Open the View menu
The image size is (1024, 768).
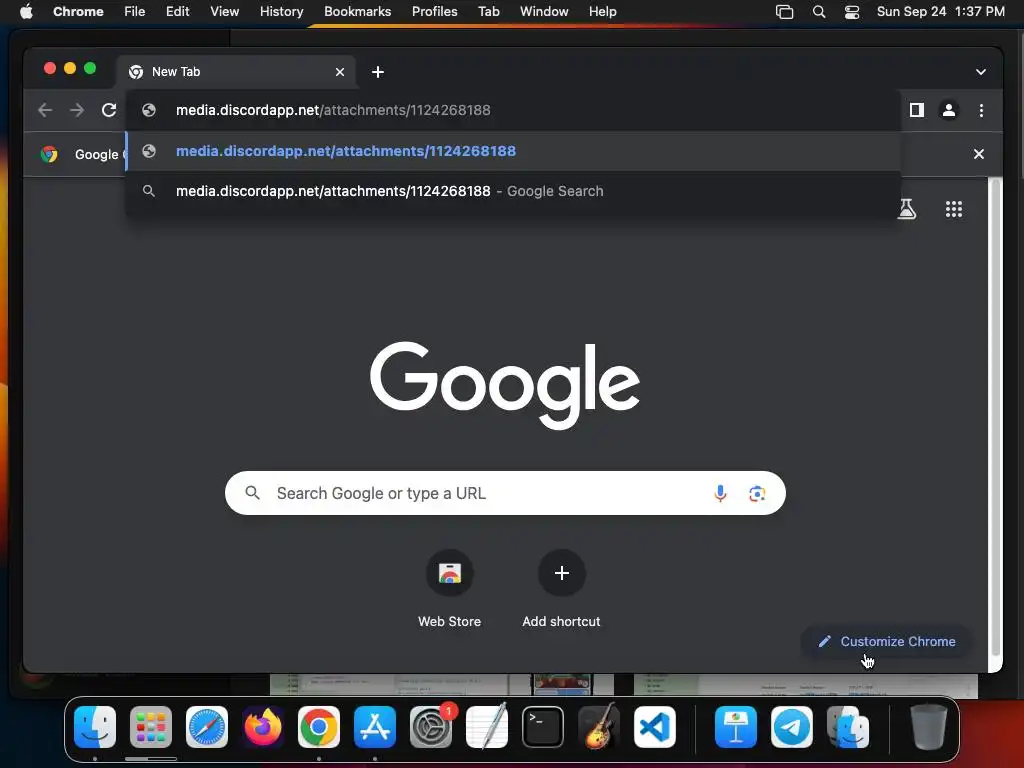click(x=224, y=12)
